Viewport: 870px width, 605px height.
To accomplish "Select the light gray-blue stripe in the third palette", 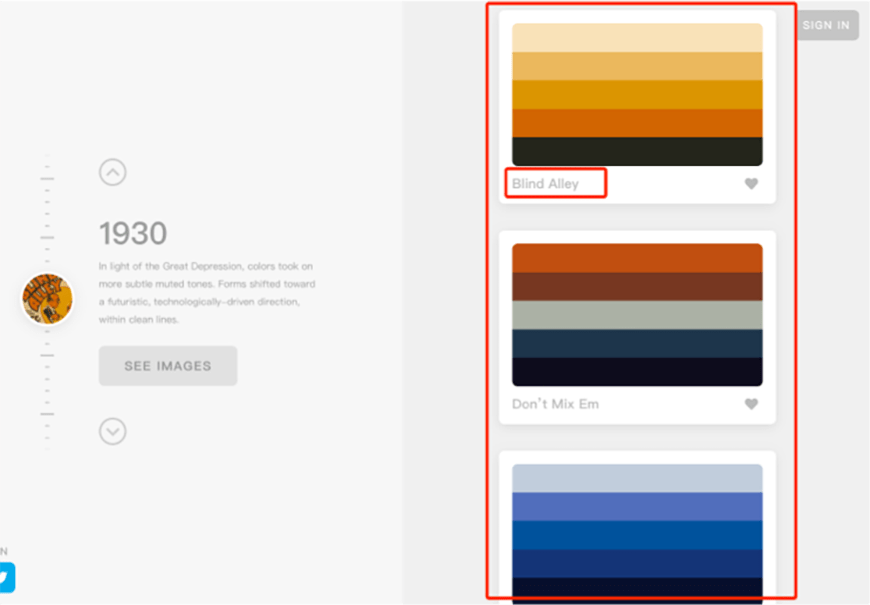I will 637,478.
